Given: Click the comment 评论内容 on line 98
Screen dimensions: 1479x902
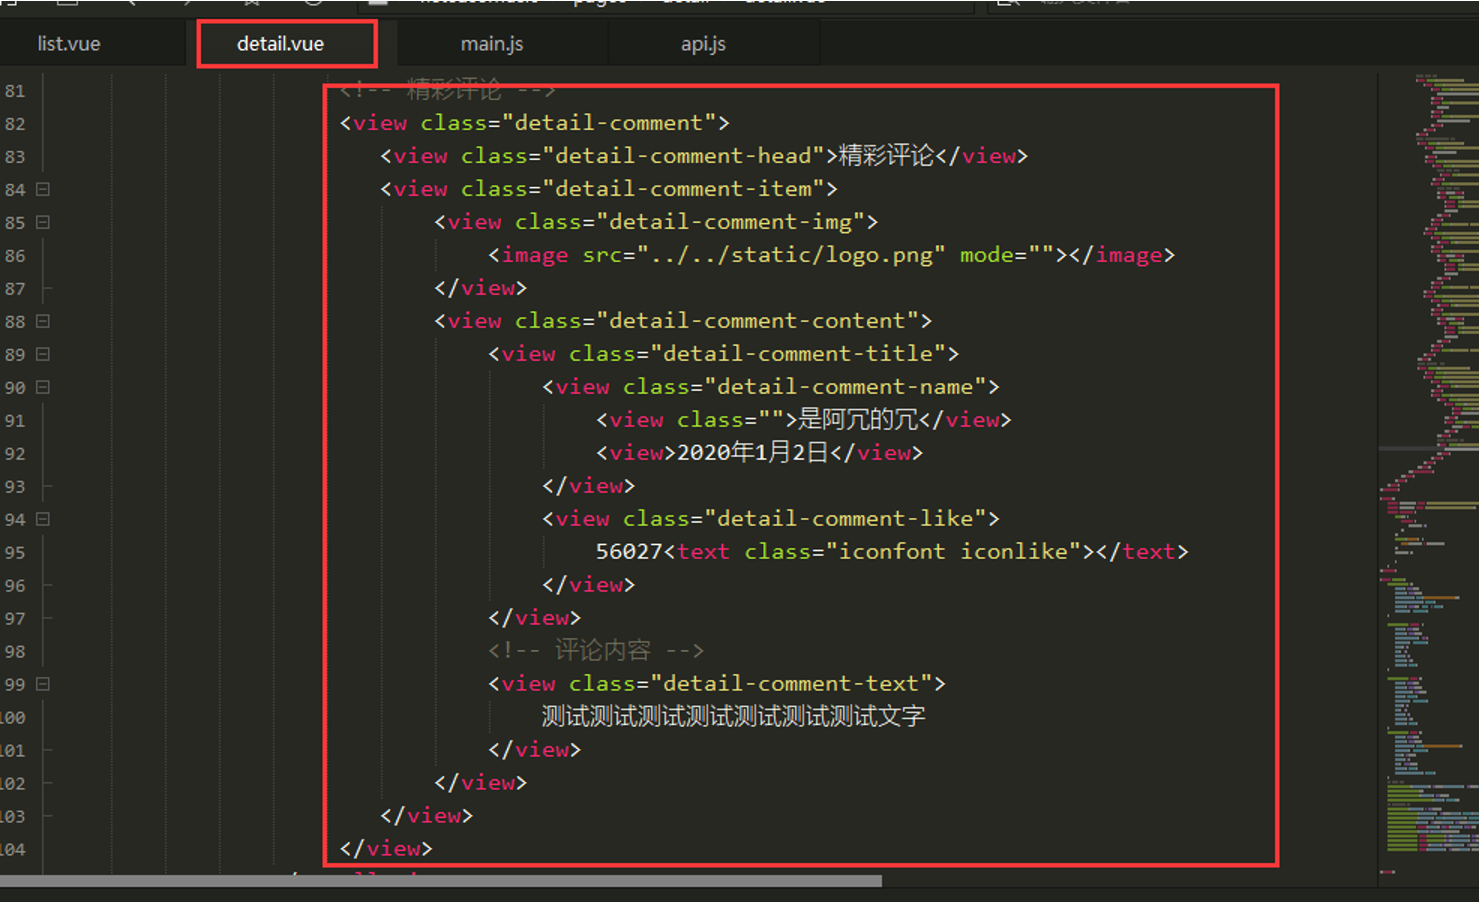Looking at the screenshot, I should tap(602, 651).
